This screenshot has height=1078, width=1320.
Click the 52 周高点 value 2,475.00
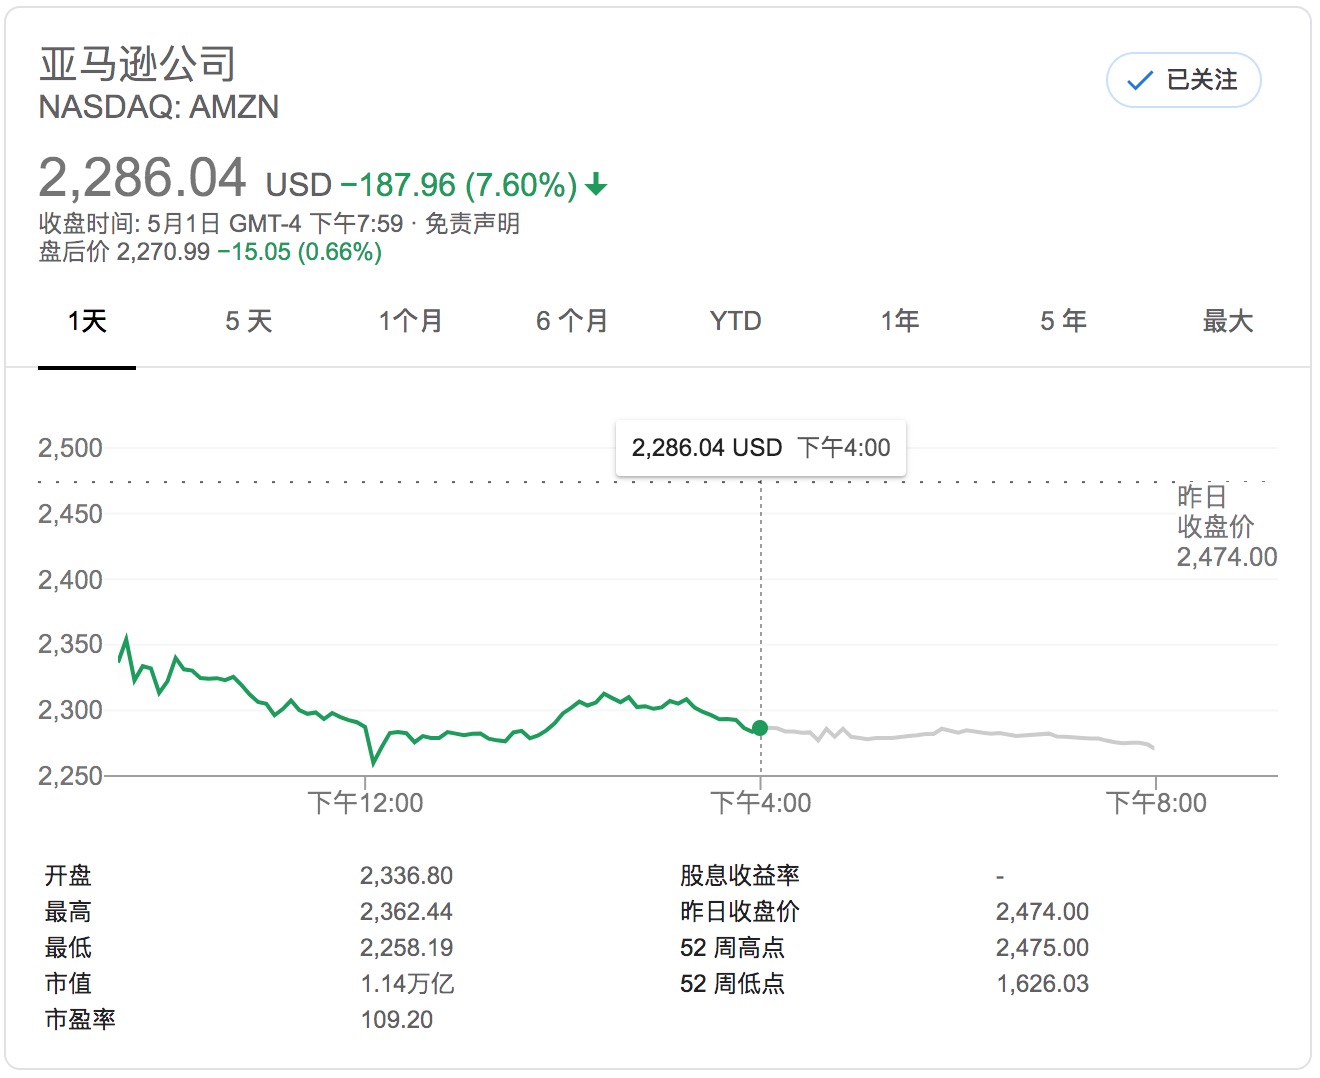point(1042,947)
